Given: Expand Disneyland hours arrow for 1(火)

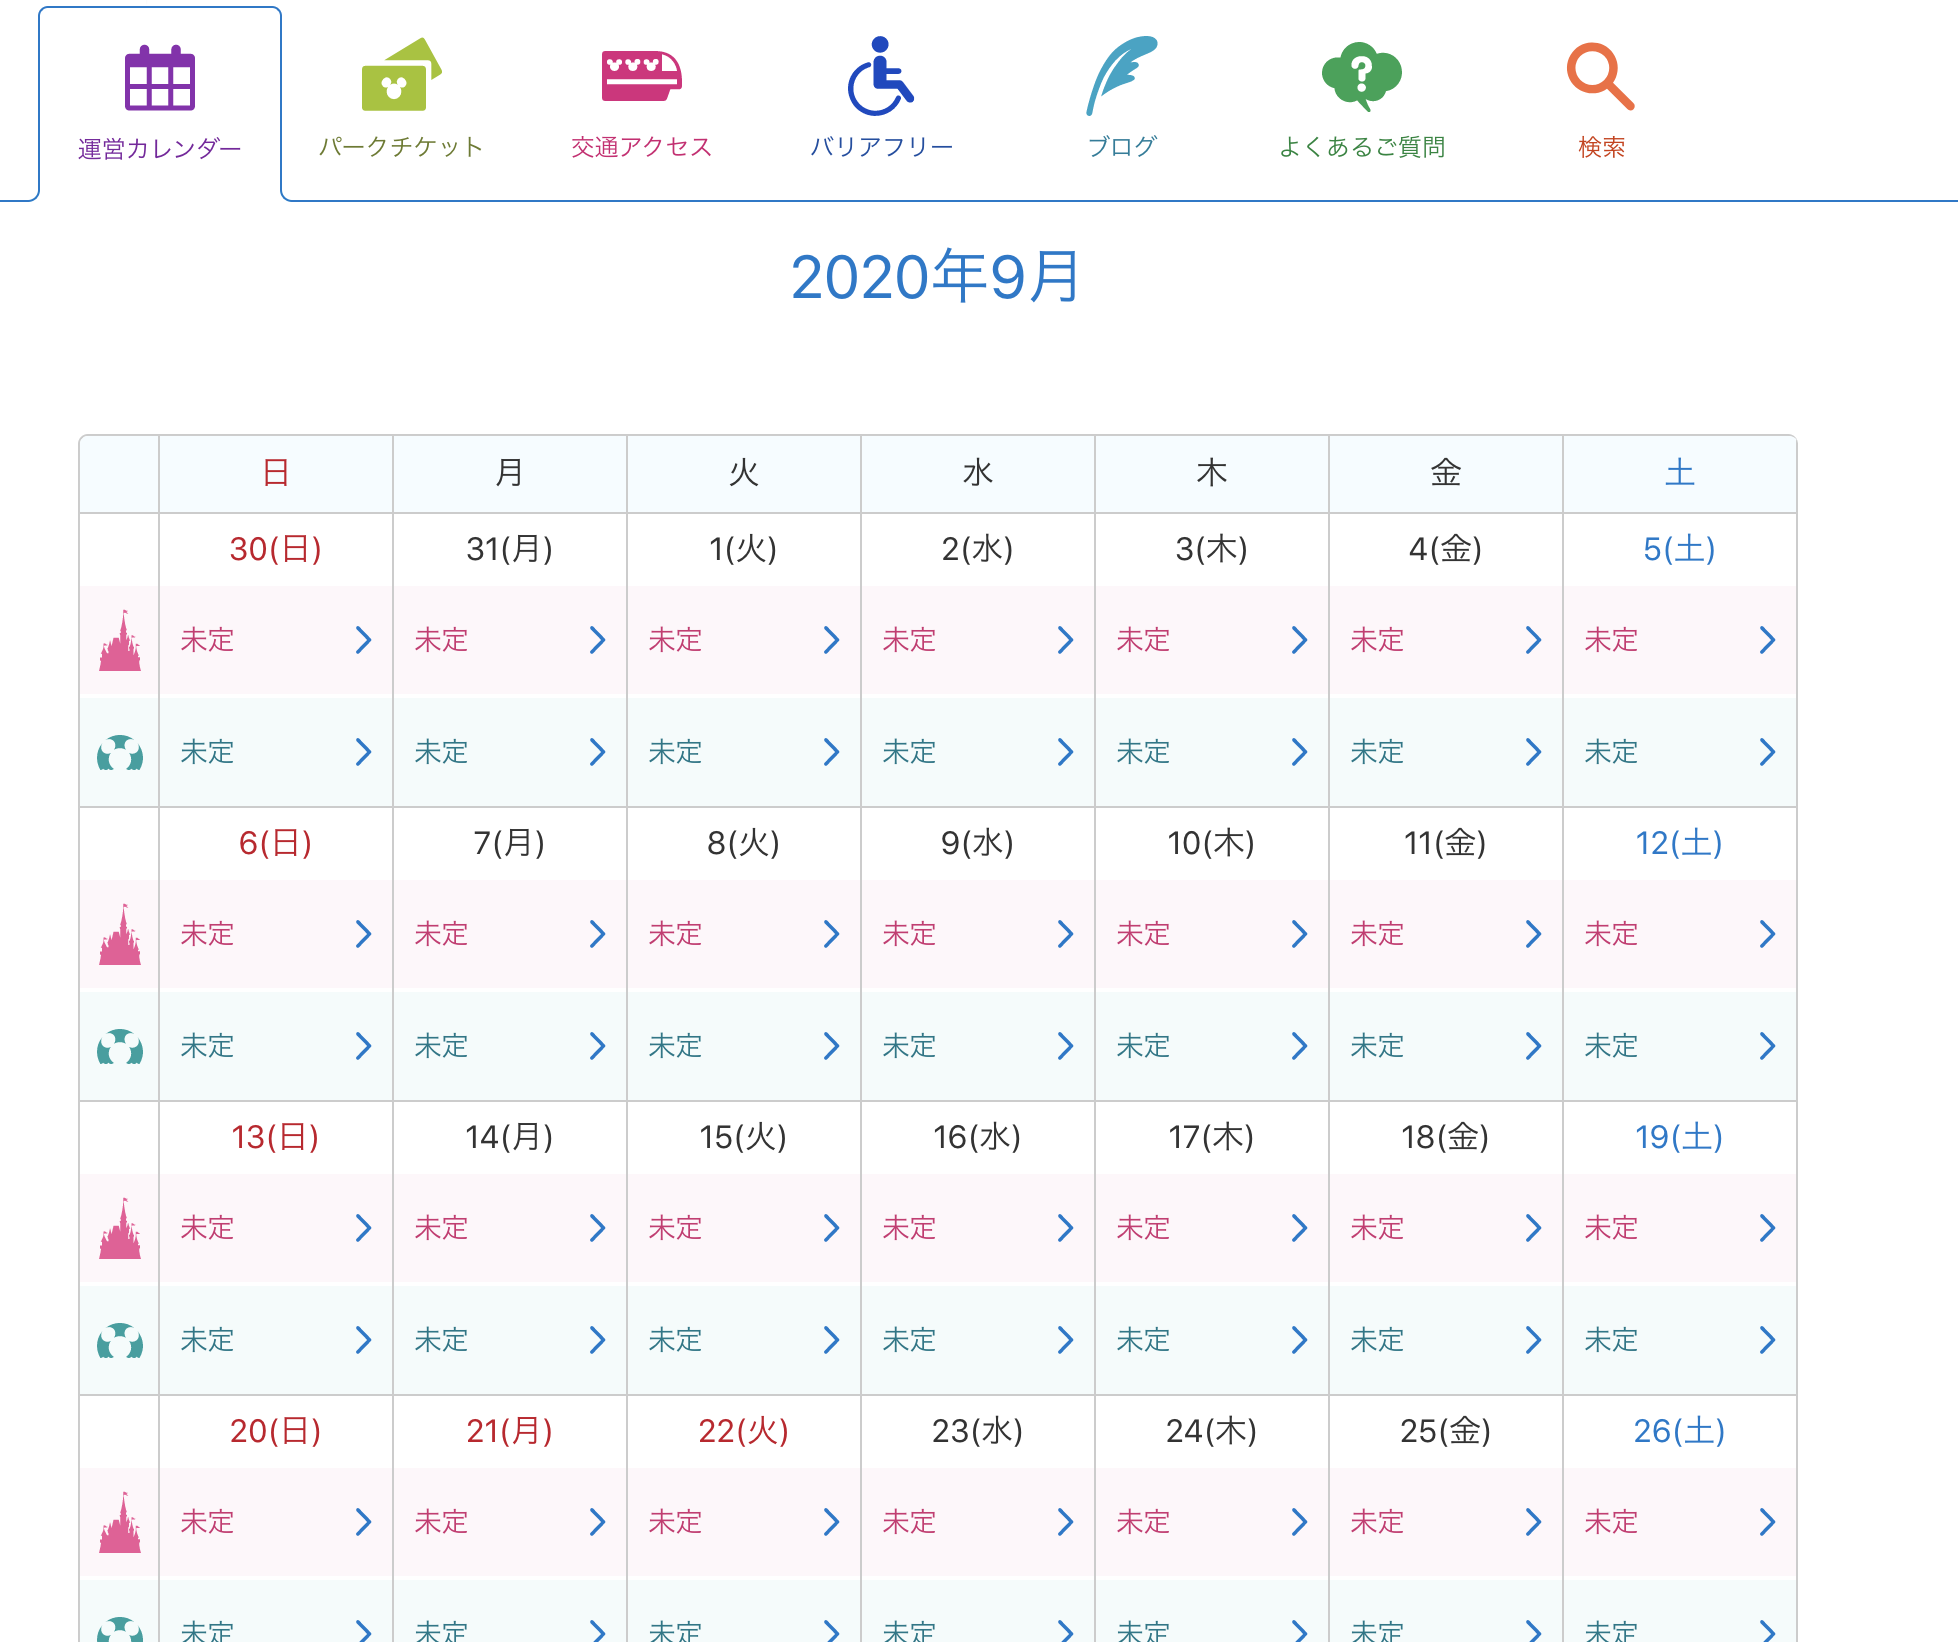Looking at the screenshot, I should [x=831, y=641].
